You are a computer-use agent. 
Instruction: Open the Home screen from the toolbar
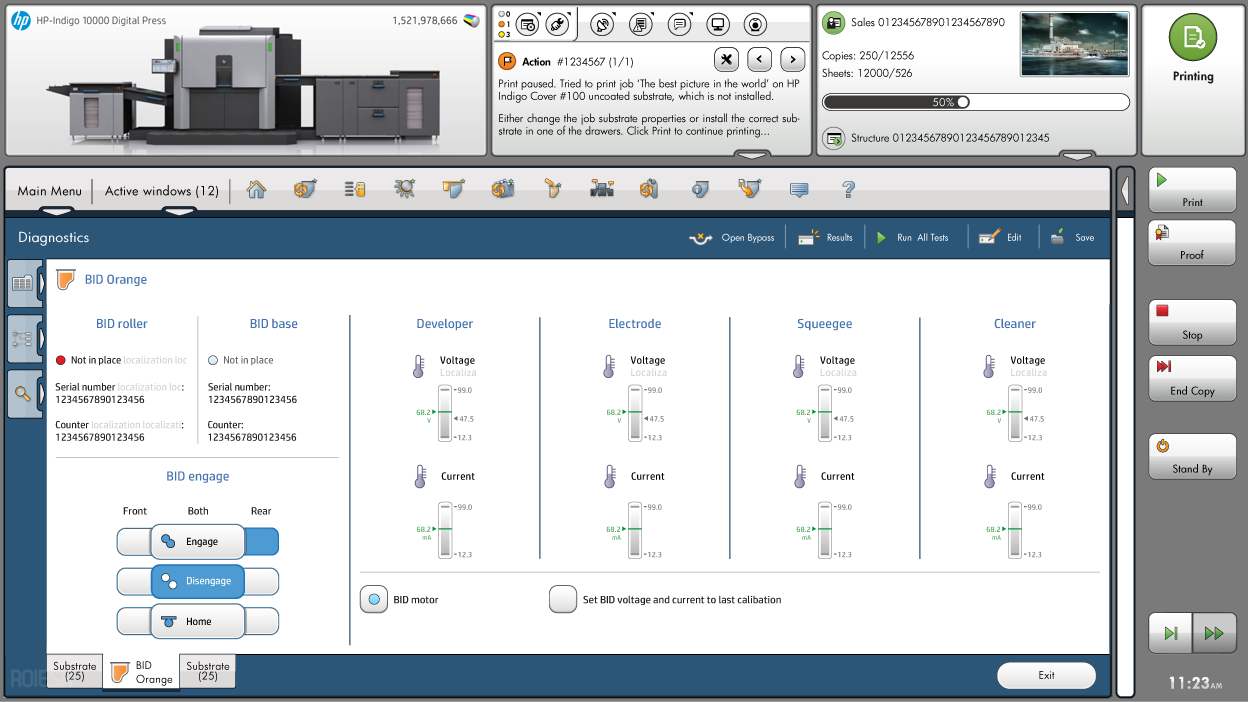pos(256,189)
